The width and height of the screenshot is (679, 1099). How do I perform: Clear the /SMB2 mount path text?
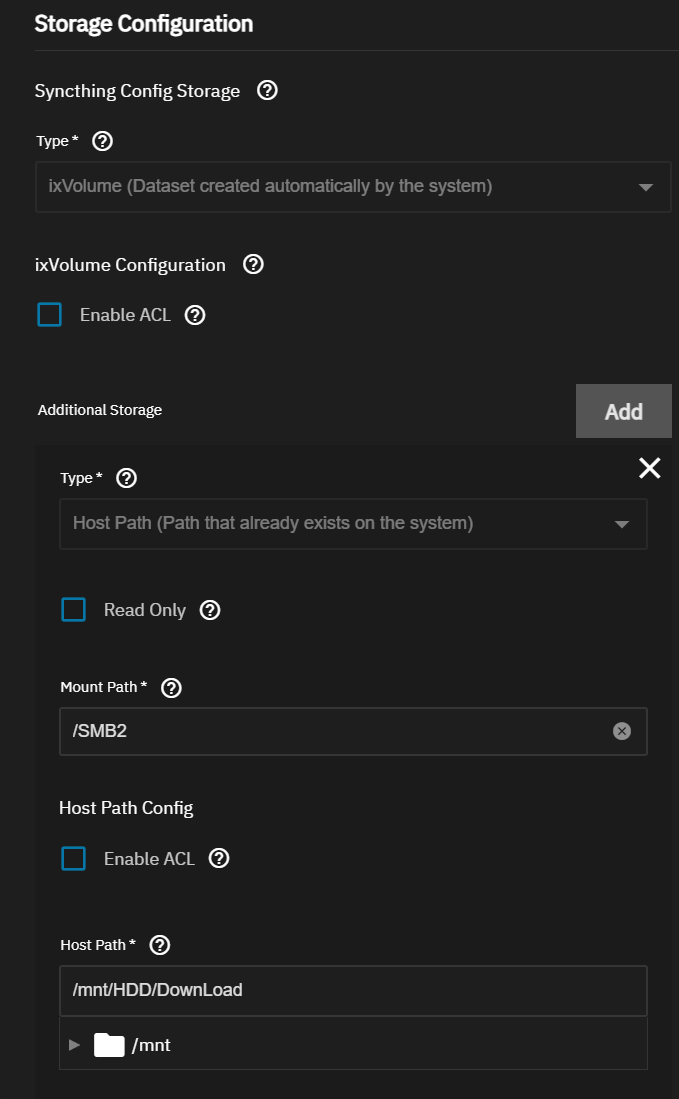point(622,732)
